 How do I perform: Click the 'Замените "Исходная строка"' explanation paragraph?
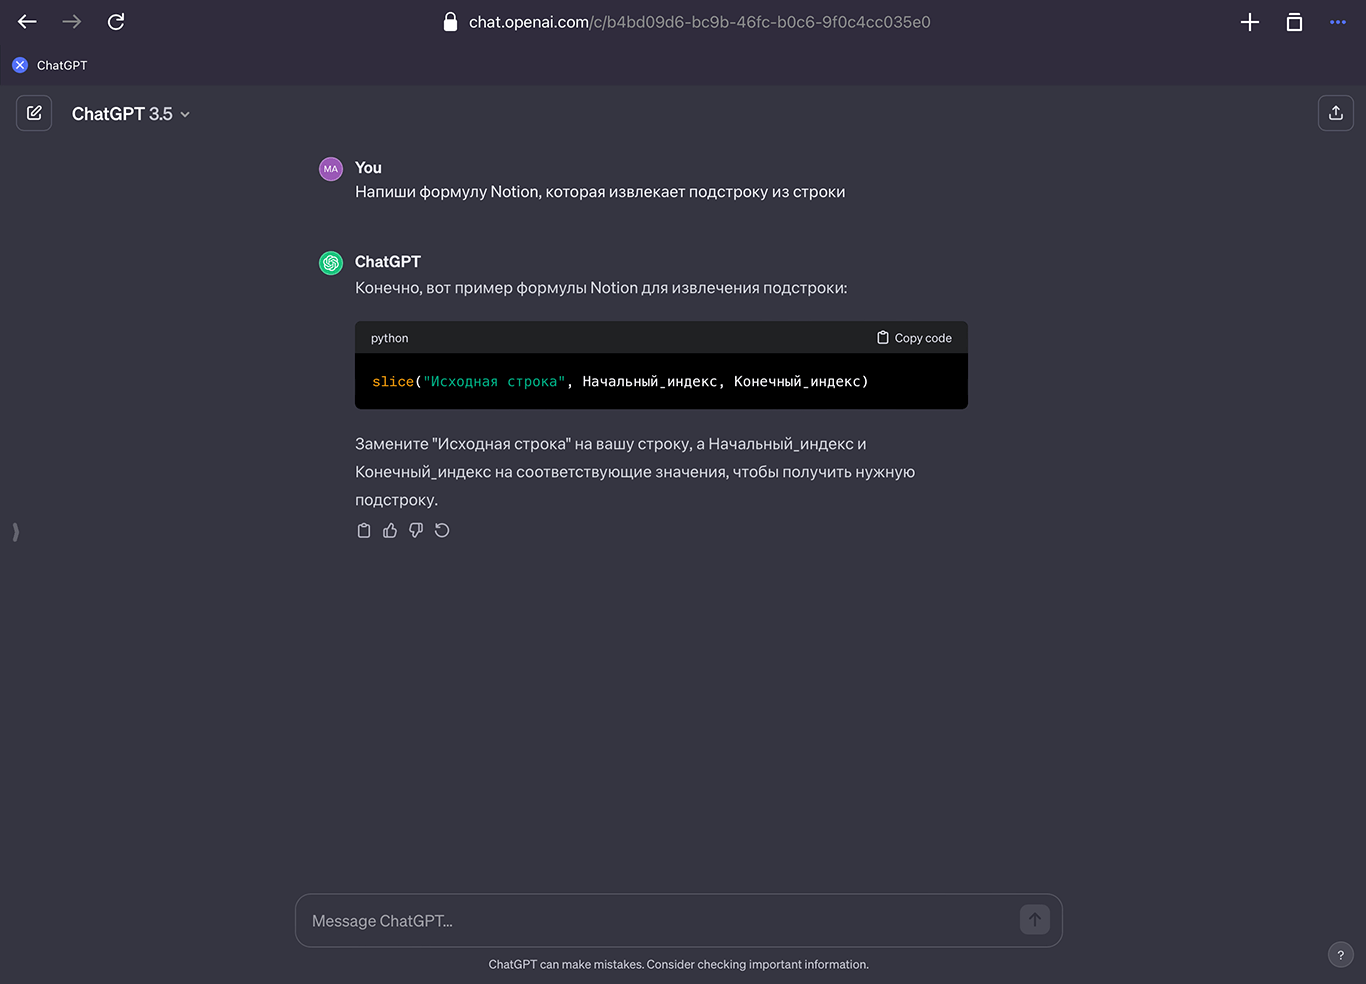tap(635, 472)
